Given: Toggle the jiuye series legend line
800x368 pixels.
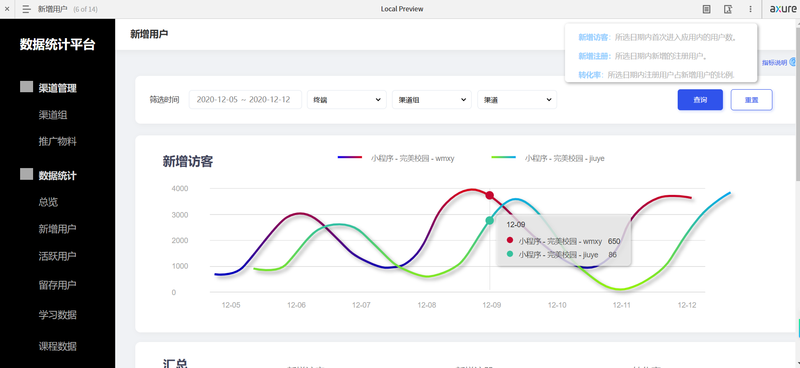Looking at the screenshot, I should 504,157.
